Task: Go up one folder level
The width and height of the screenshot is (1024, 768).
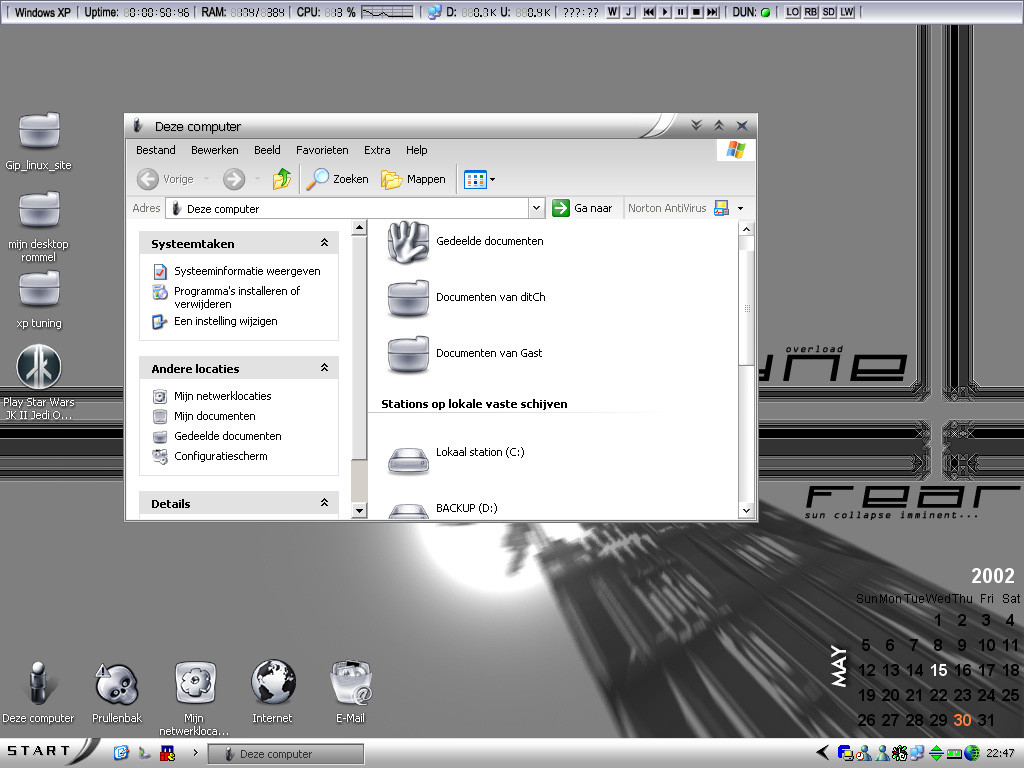Action: click(281, 179)
